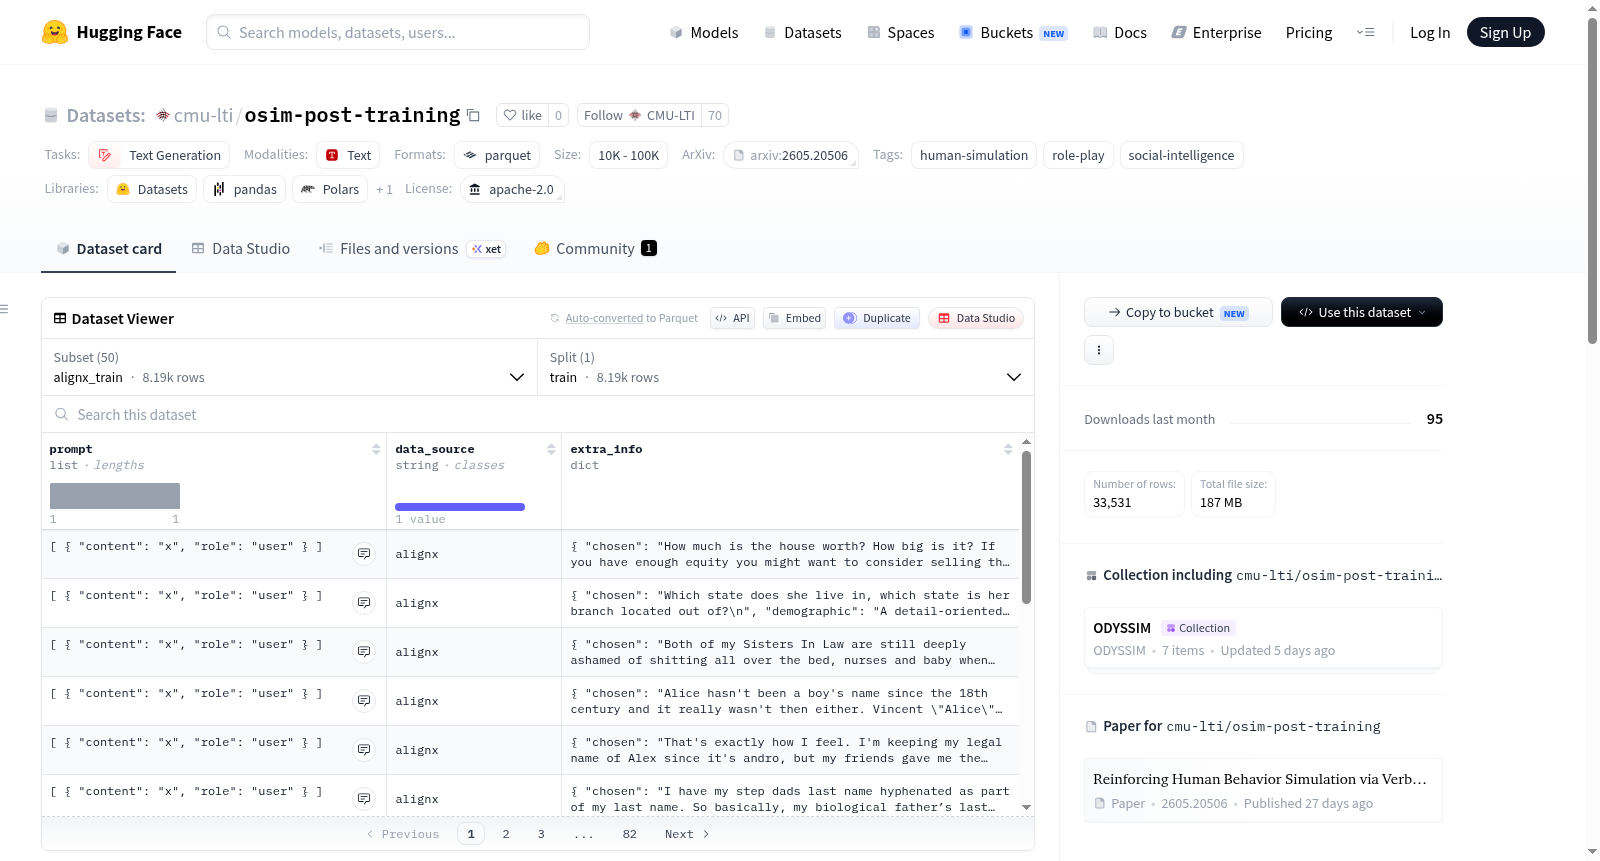The image size is (1600, 861).
Task: Click the Datasets library tag
Action: [152, 189]
